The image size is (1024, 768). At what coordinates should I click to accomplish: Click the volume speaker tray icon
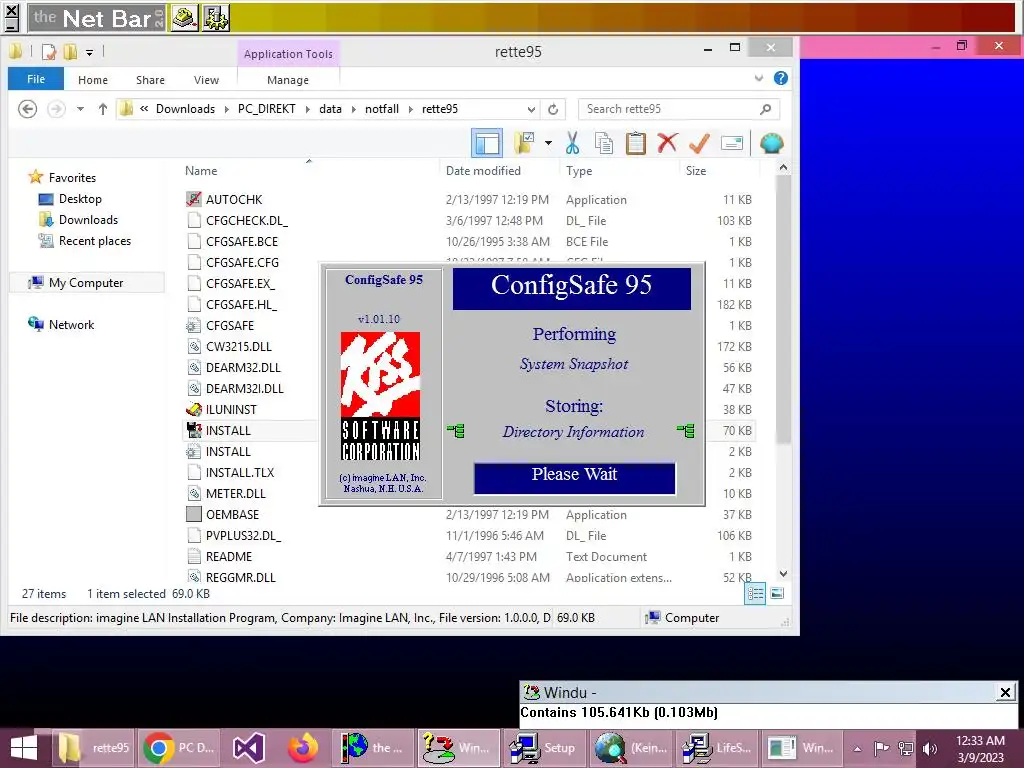[x=929, y=748]
